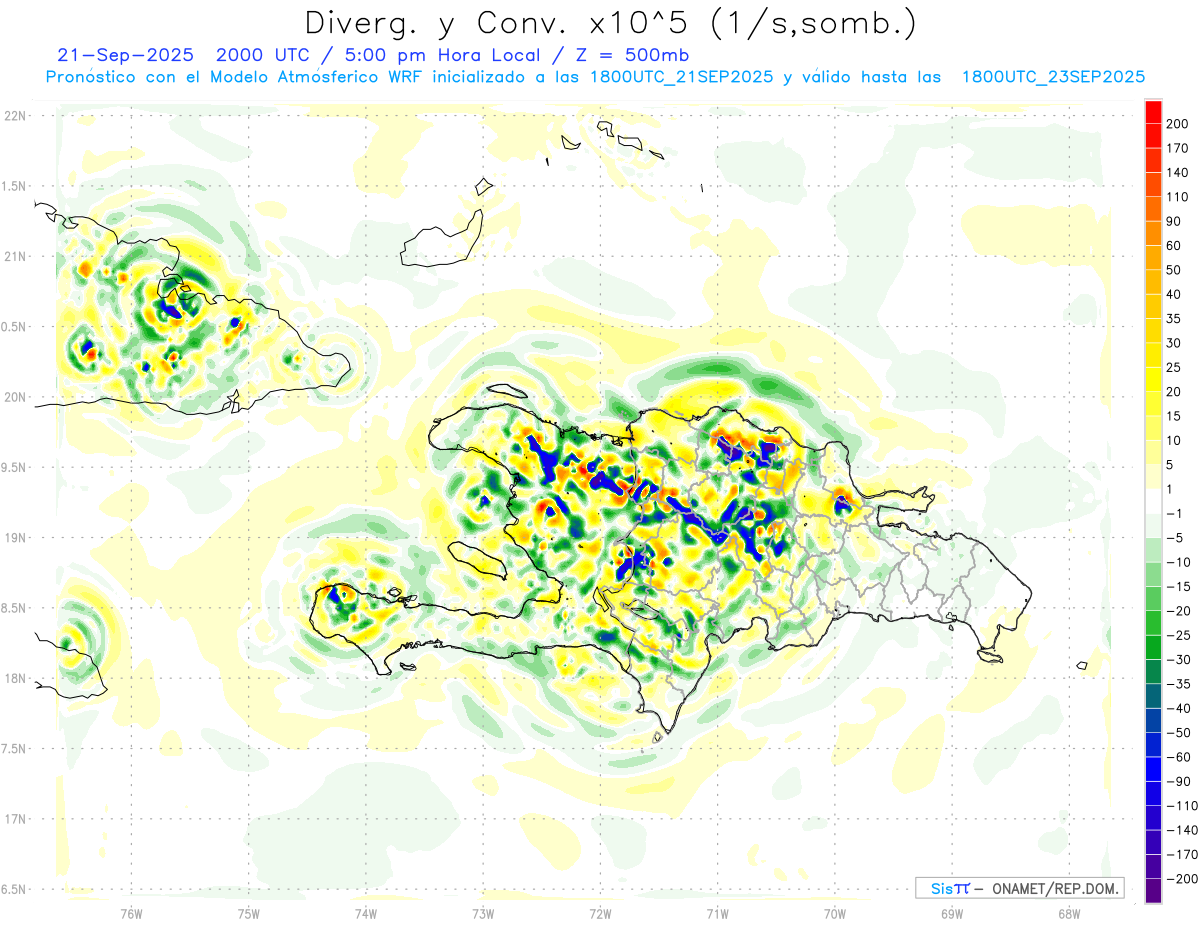Click the '-35' color bar value
Image resolution: width=1200 pixels, height=927 pixels.
[1178, 684]
